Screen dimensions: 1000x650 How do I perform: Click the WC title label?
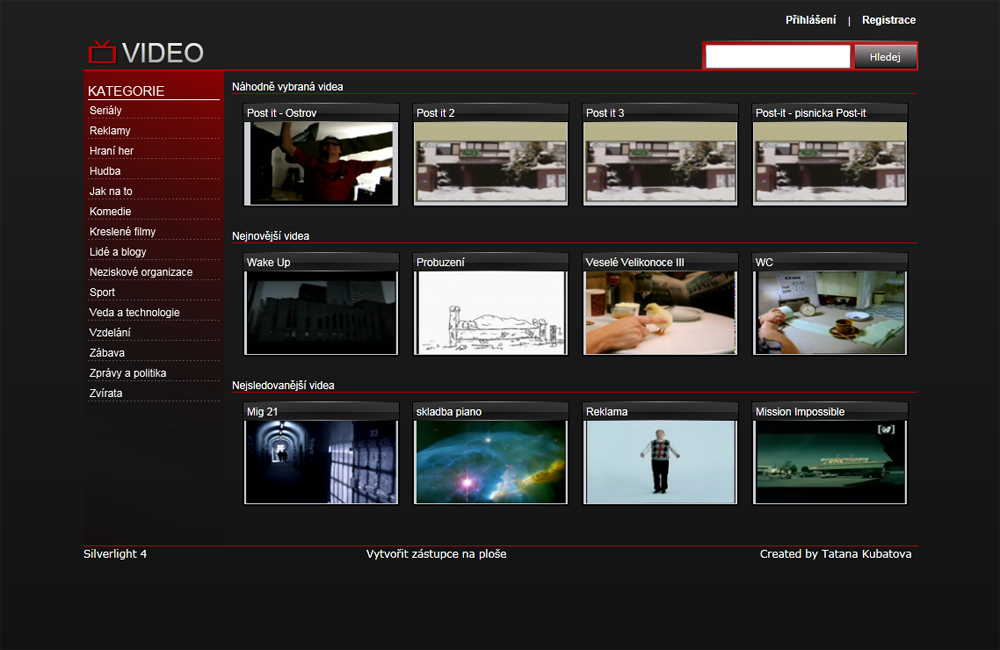click(764, 262)
